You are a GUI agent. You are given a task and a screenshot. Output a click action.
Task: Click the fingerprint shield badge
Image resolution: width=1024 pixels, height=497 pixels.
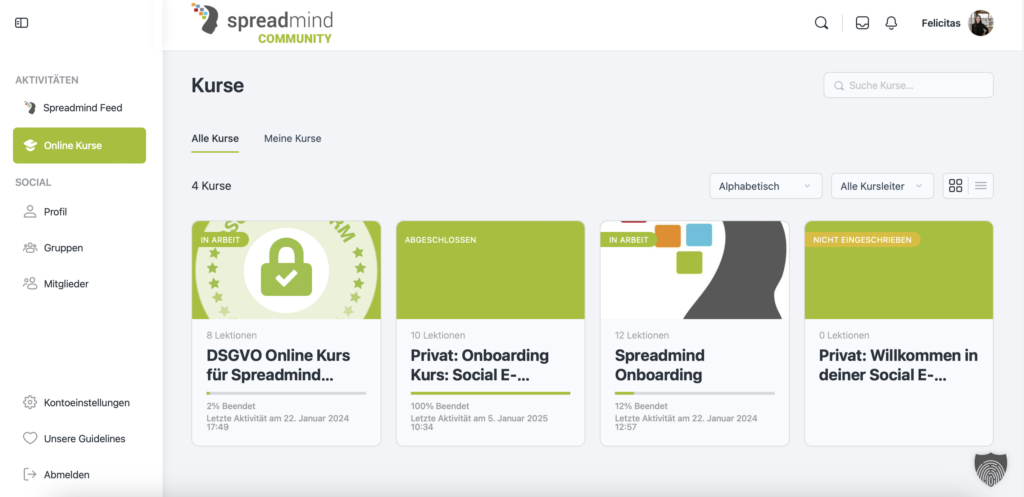coord(990,469)
